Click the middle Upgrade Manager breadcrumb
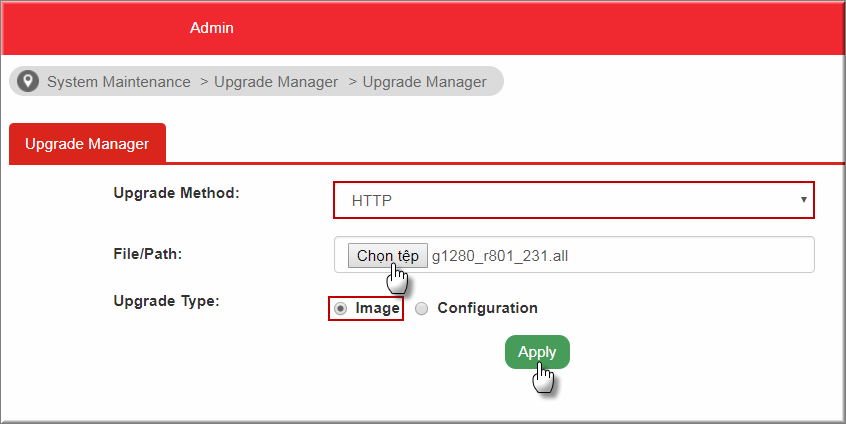This screenshot has width=846, height=424. 276,82
